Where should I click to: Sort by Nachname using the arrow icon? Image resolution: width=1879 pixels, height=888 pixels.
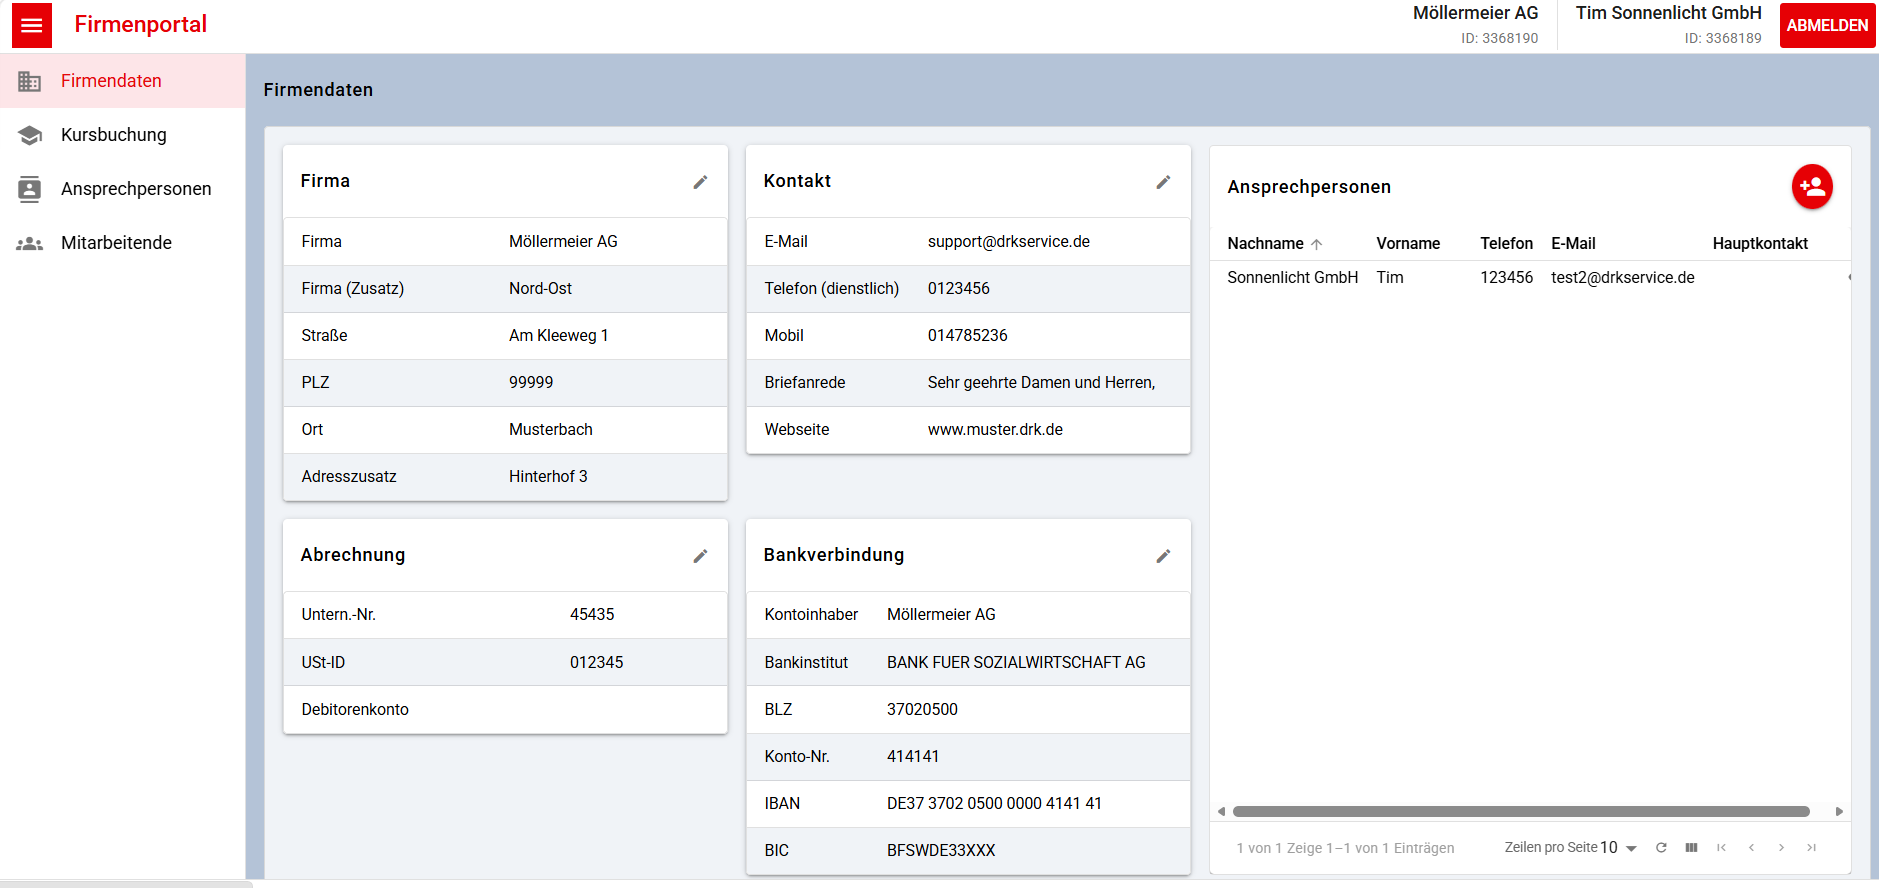coord(1317,244)
